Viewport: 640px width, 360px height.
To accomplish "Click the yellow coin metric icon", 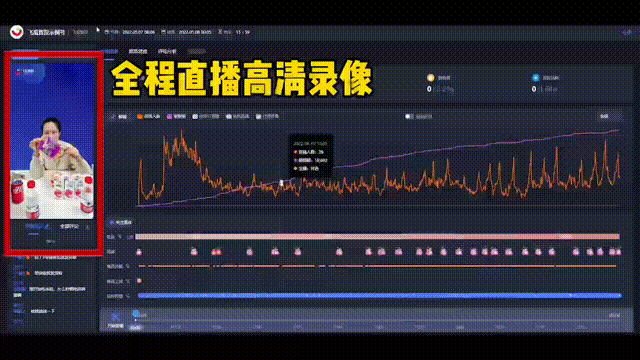I will (x=431, y=78).
